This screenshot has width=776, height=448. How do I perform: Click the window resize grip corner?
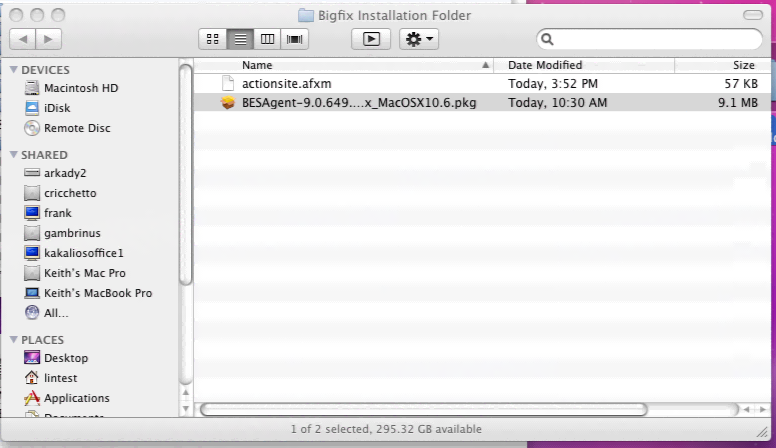(762, 432)
